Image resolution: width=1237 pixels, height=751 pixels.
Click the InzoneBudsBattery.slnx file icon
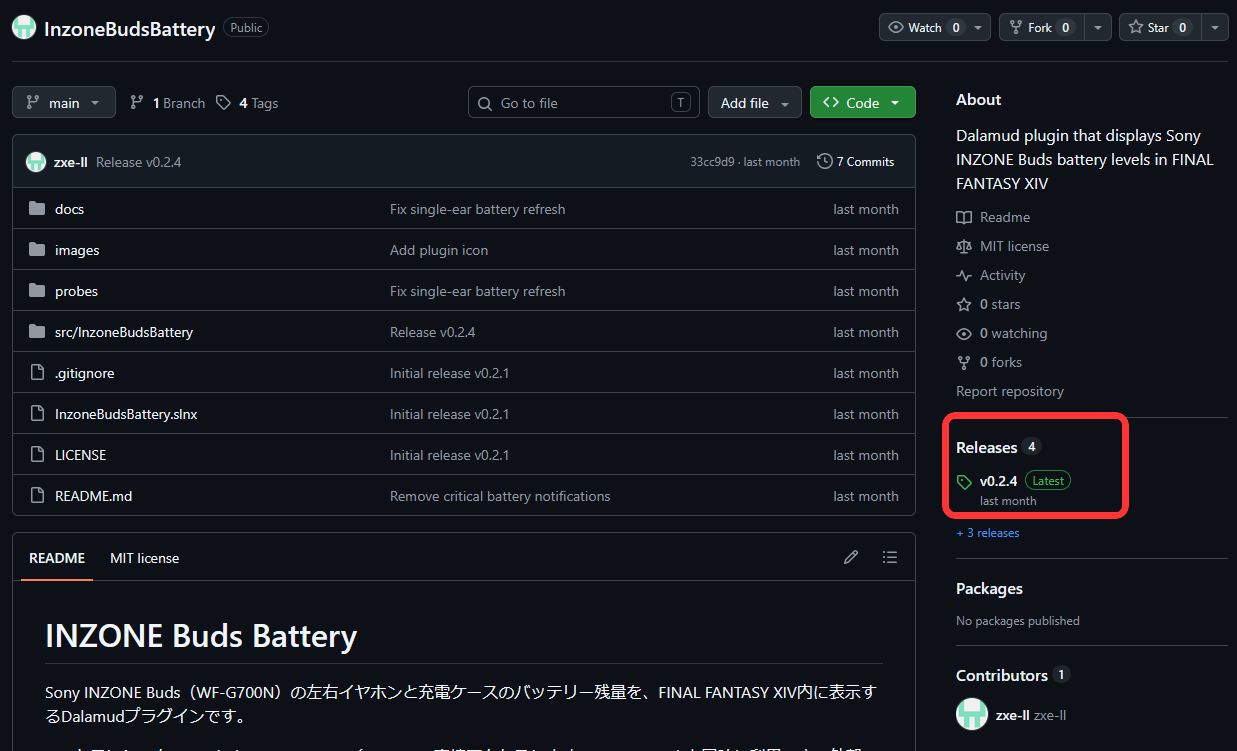click(x=38, y=414)
